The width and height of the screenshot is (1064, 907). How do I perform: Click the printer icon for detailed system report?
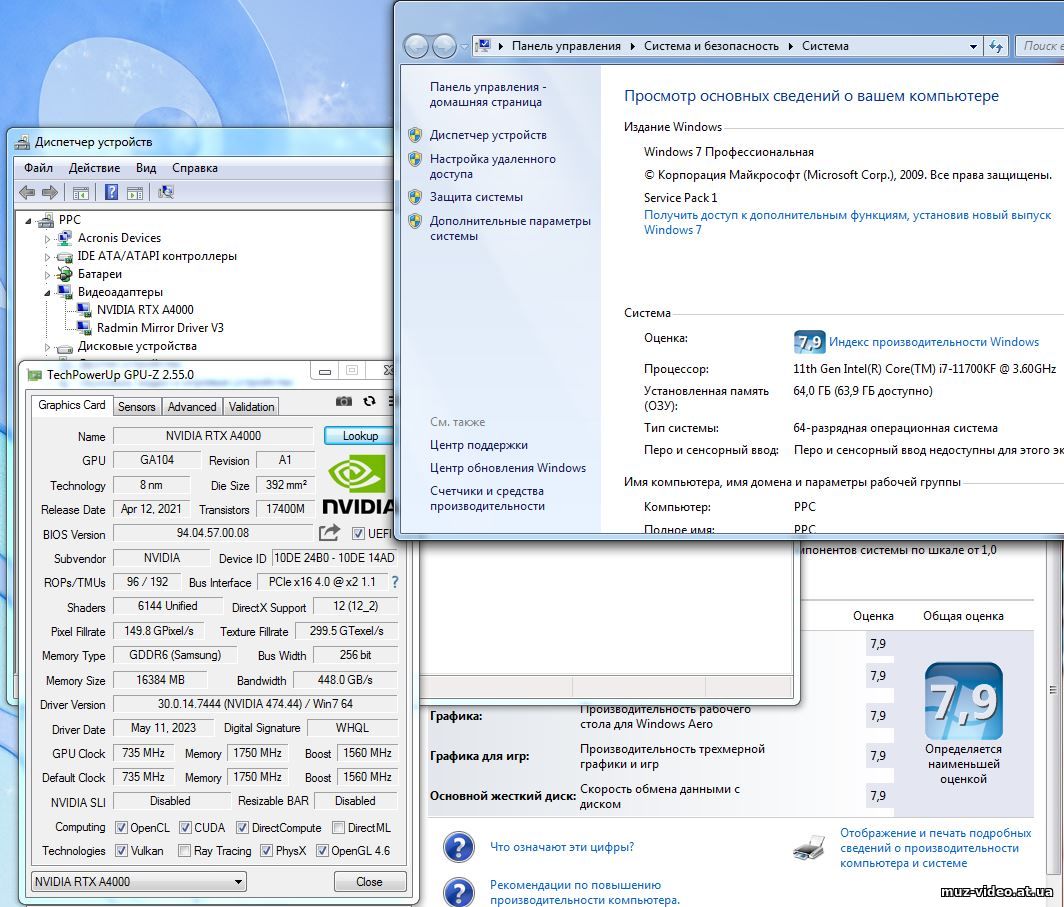coord(809,848)
